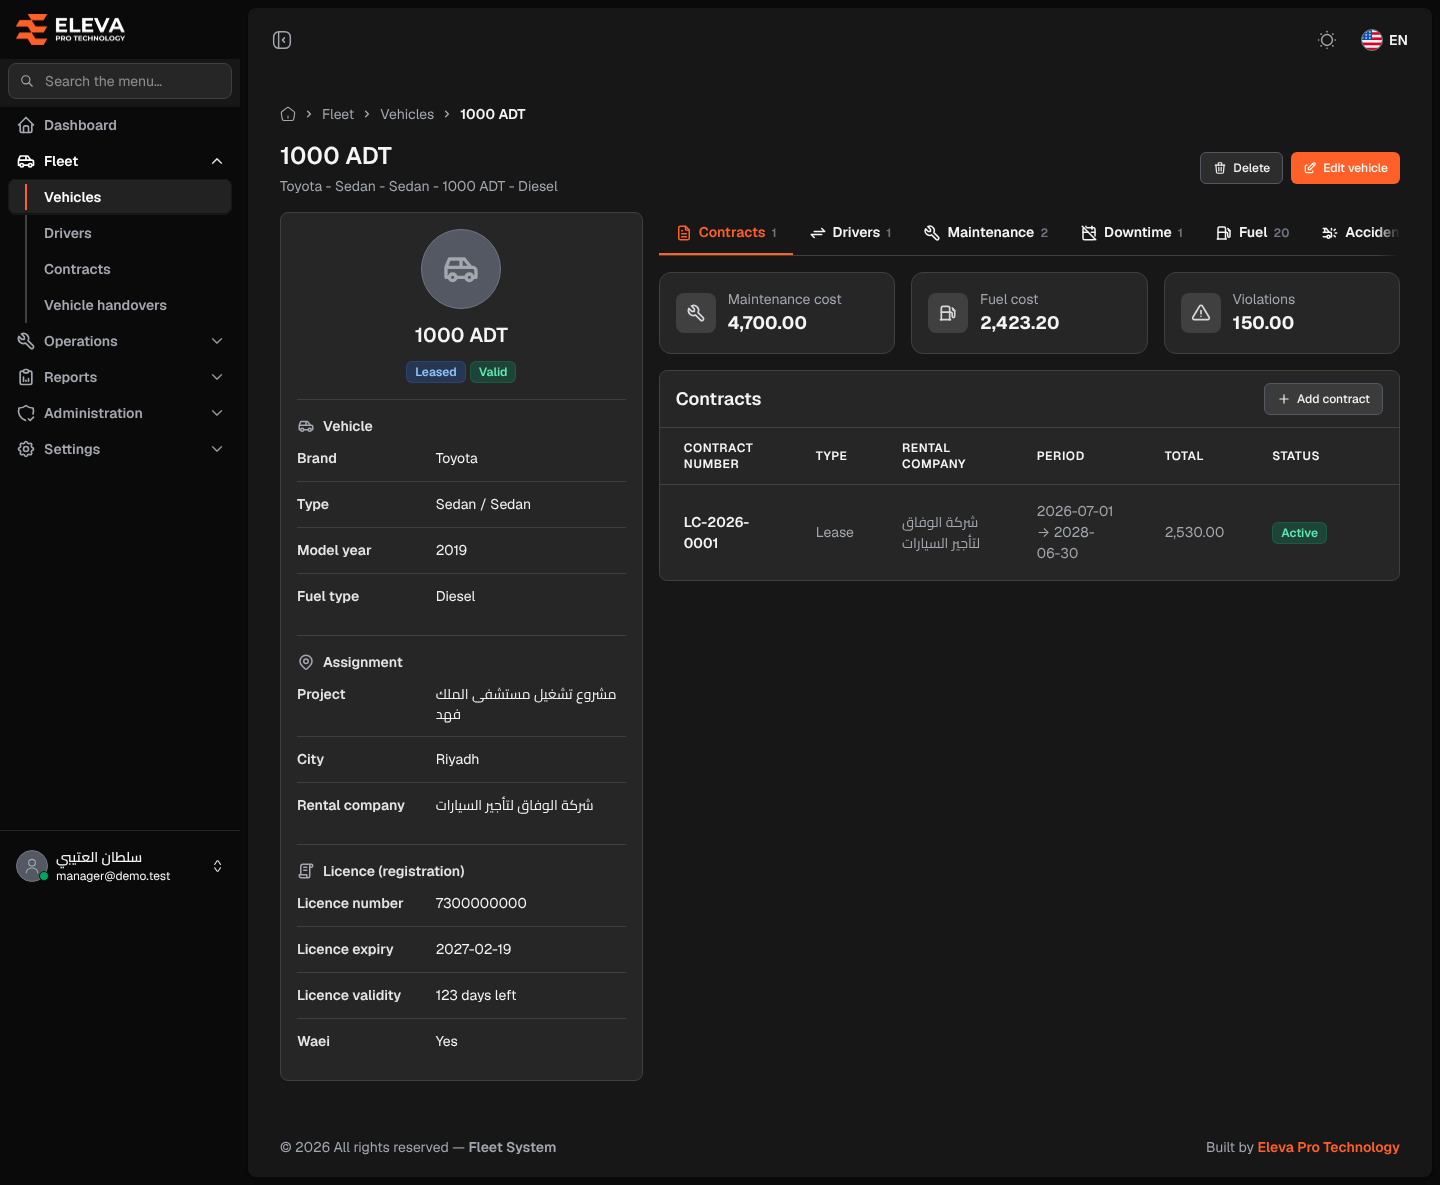Click the Administration shield icon
This screenshot has width=1440, height=1185.
click(26, 413)
